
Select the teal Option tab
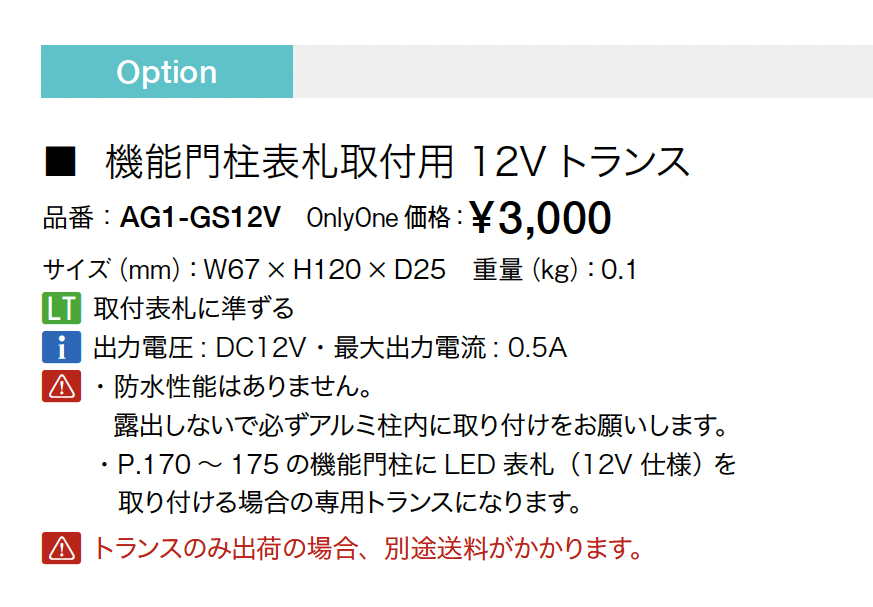167,72
